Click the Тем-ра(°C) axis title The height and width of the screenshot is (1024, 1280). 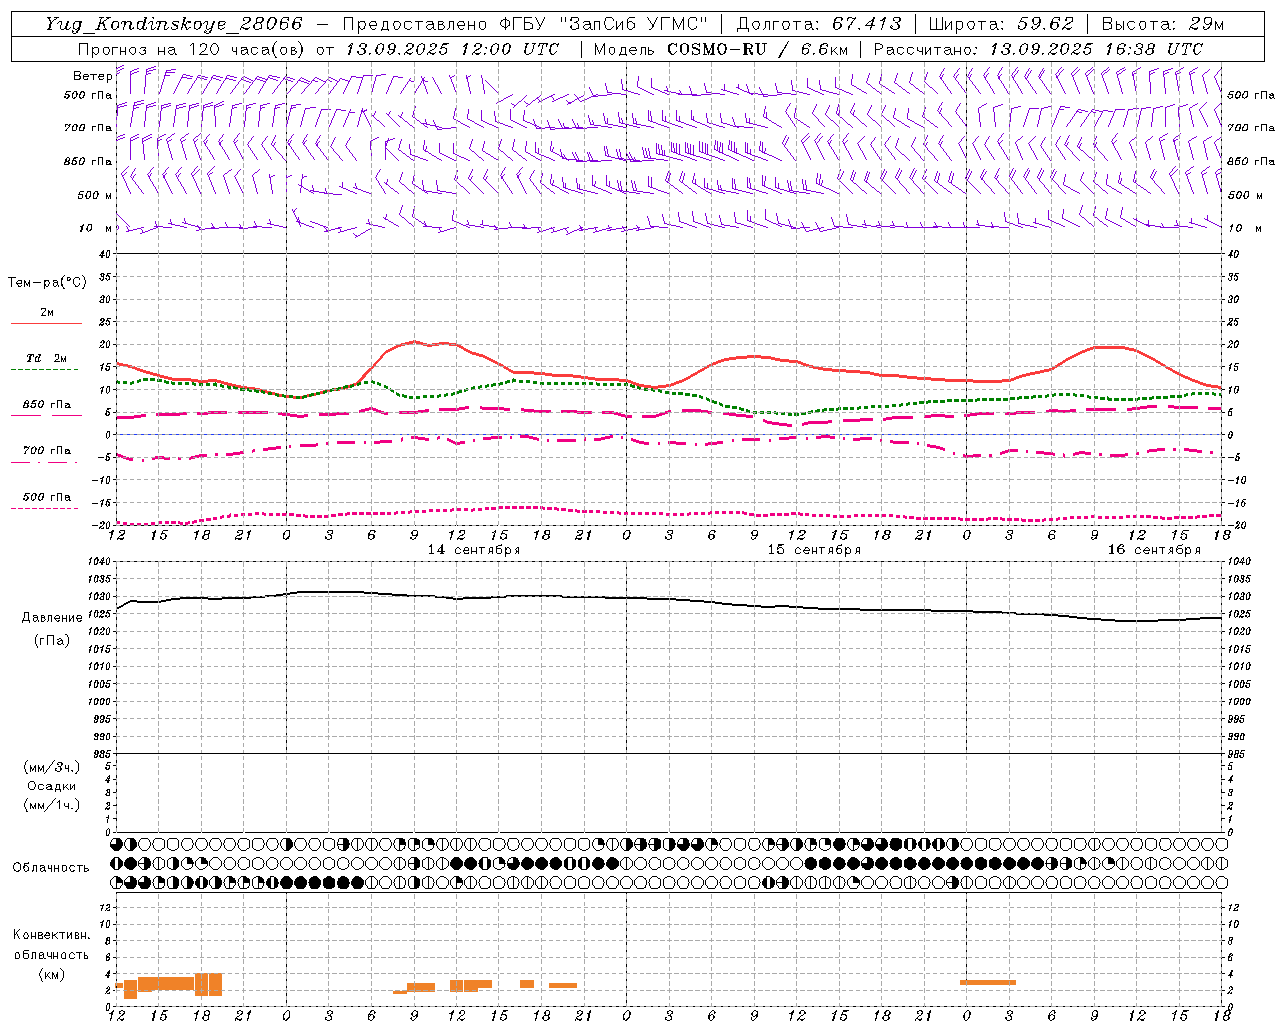[x=47, y=283]
